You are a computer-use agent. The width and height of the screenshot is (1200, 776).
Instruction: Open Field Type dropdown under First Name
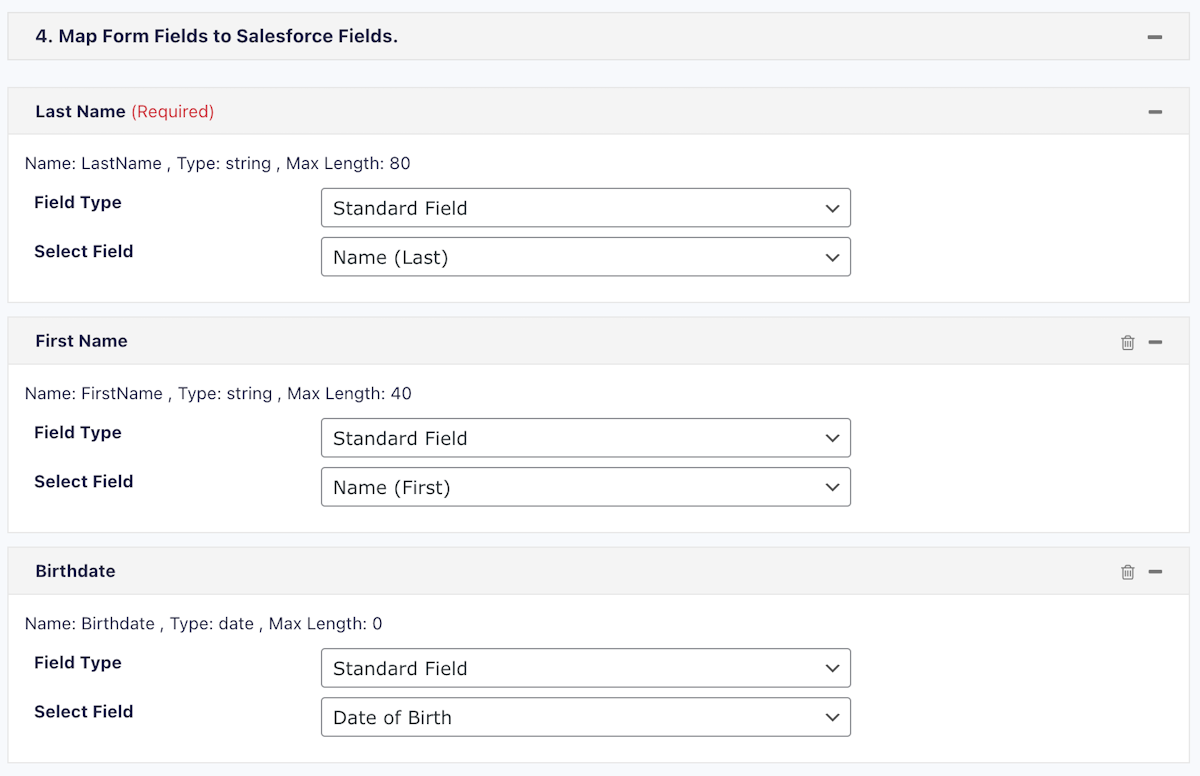point(586,438)
